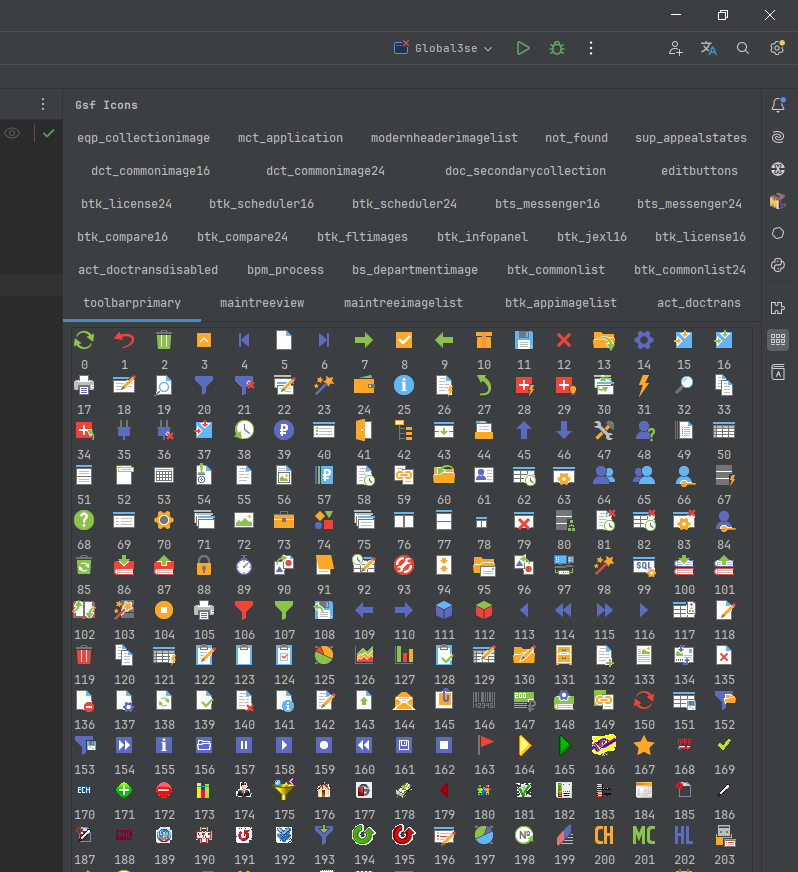Open the left panel's vertical ellipsis options
This screenshot has width=798, height=872.
[42, 104]
